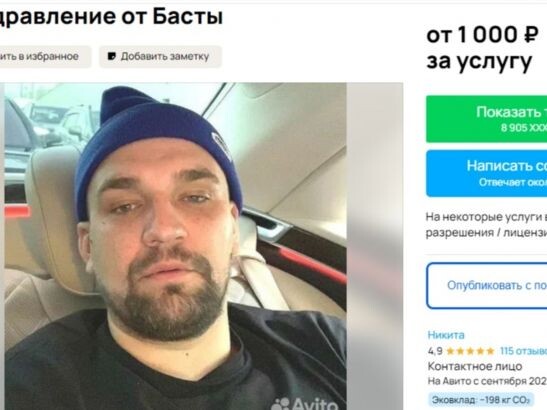Click the Avito watermark logo on photo
The width and height of the screenshot is (547, 410).
pos(305,404)
